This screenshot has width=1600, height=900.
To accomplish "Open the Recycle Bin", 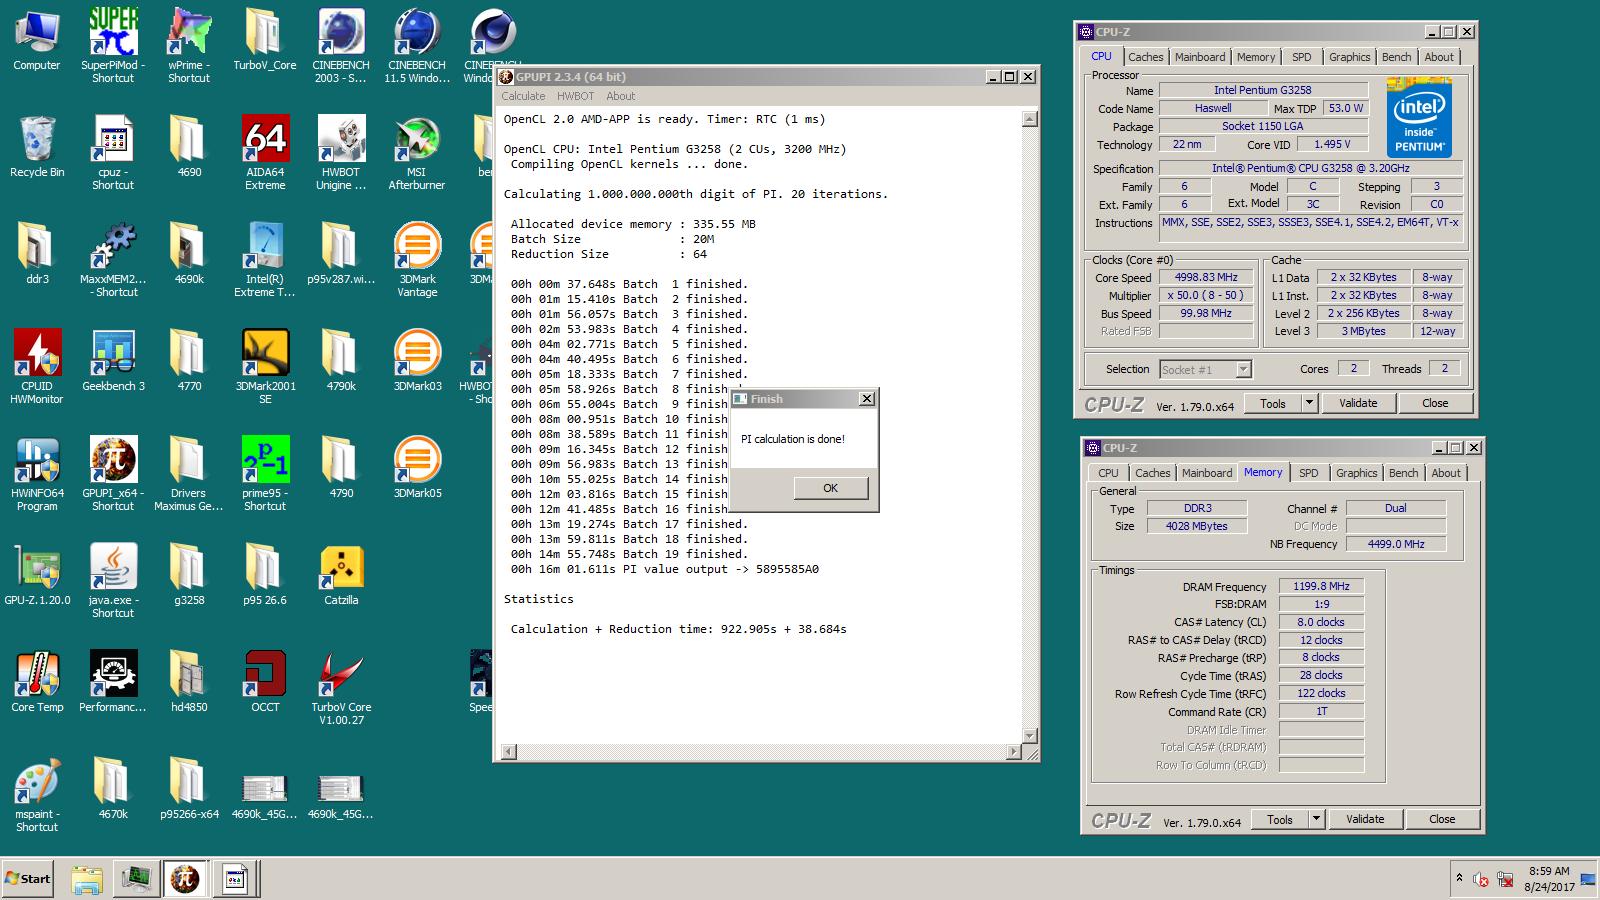I will point(37,147).
